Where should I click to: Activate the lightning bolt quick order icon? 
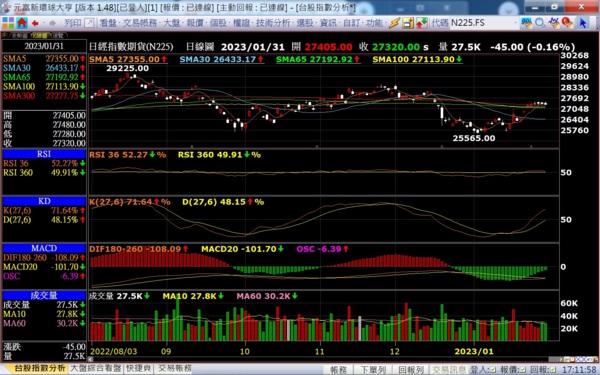tap(395, 23)
